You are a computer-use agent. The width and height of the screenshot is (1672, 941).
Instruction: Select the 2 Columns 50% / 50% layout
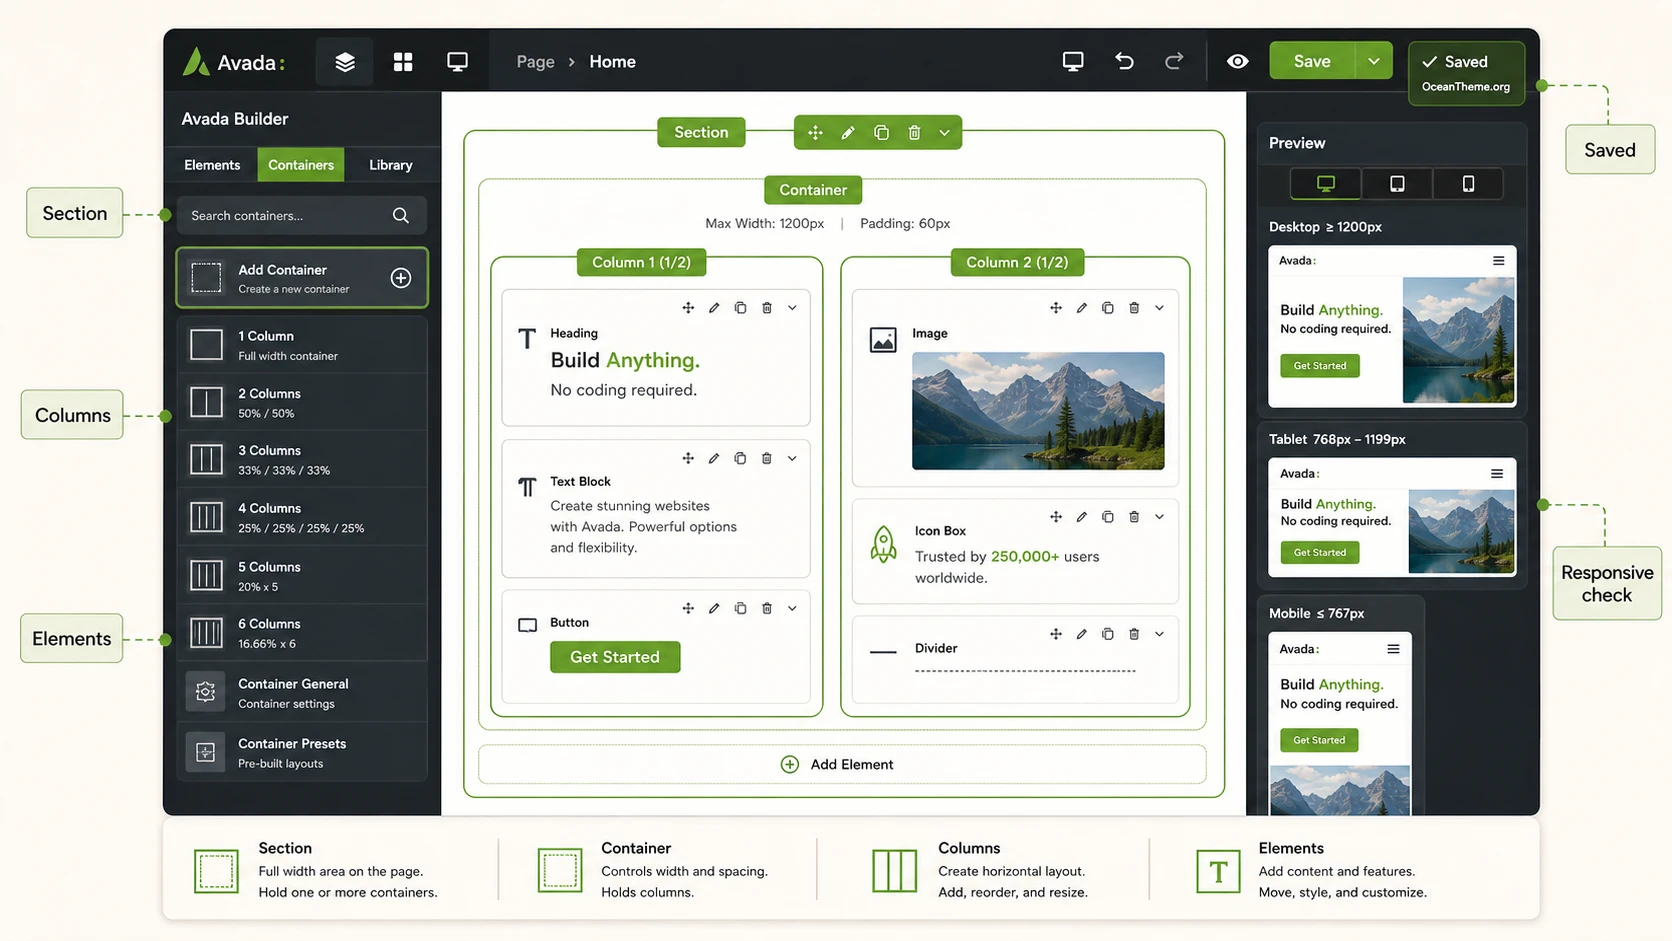(302, 402)
